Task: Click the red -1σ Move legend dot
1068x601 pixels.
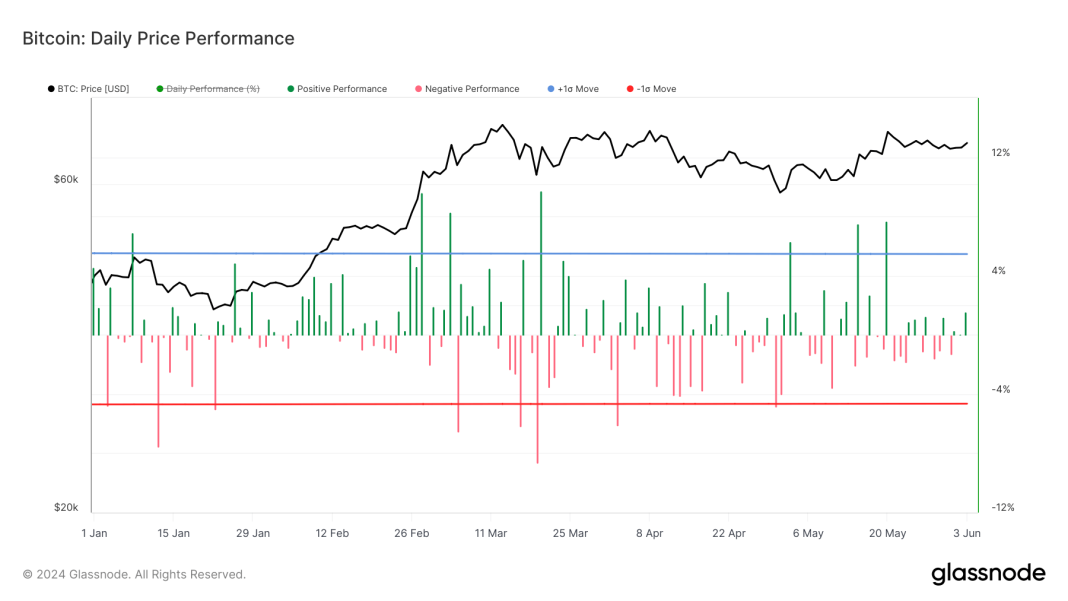Action: coord(628,88)
